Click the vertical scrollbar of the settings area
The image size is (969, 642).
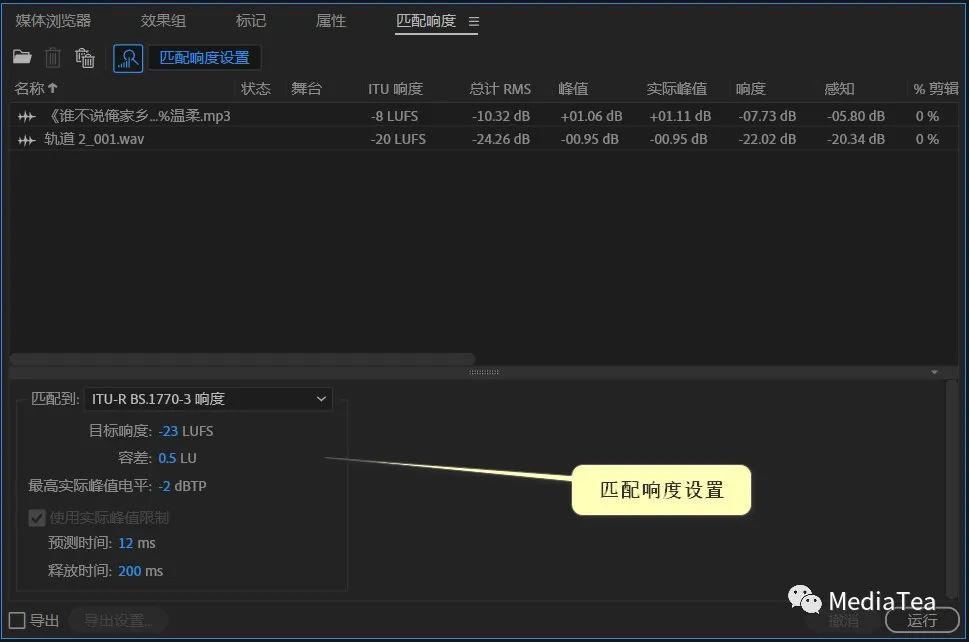(x=951, y=488)
